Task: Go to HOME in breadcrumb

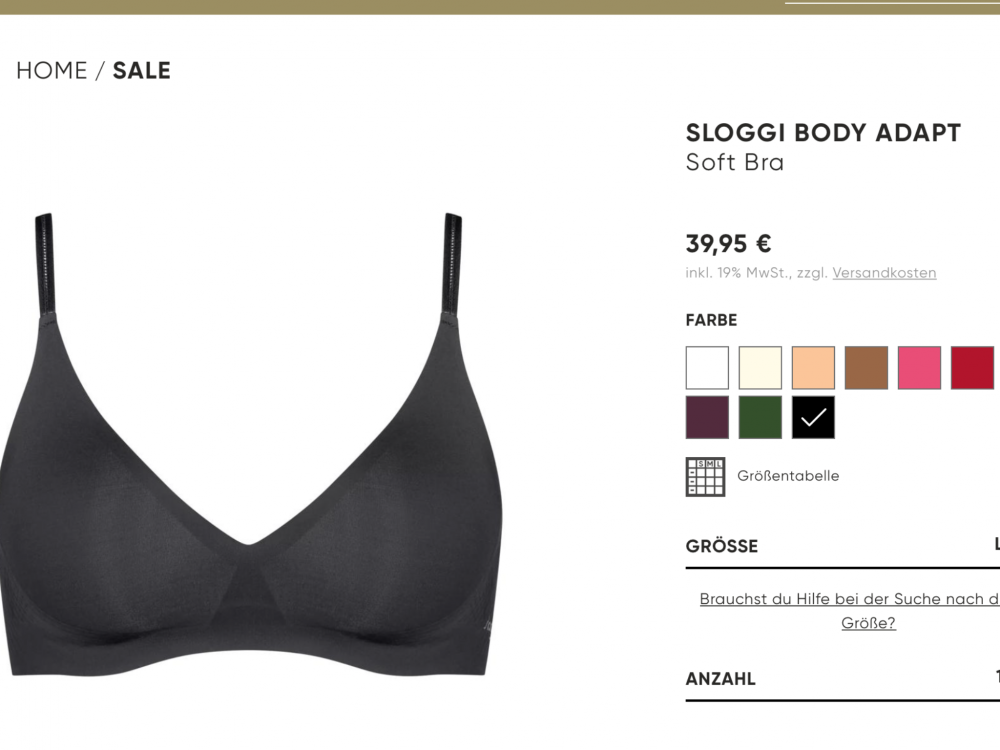Action: [x=52, y=70]
